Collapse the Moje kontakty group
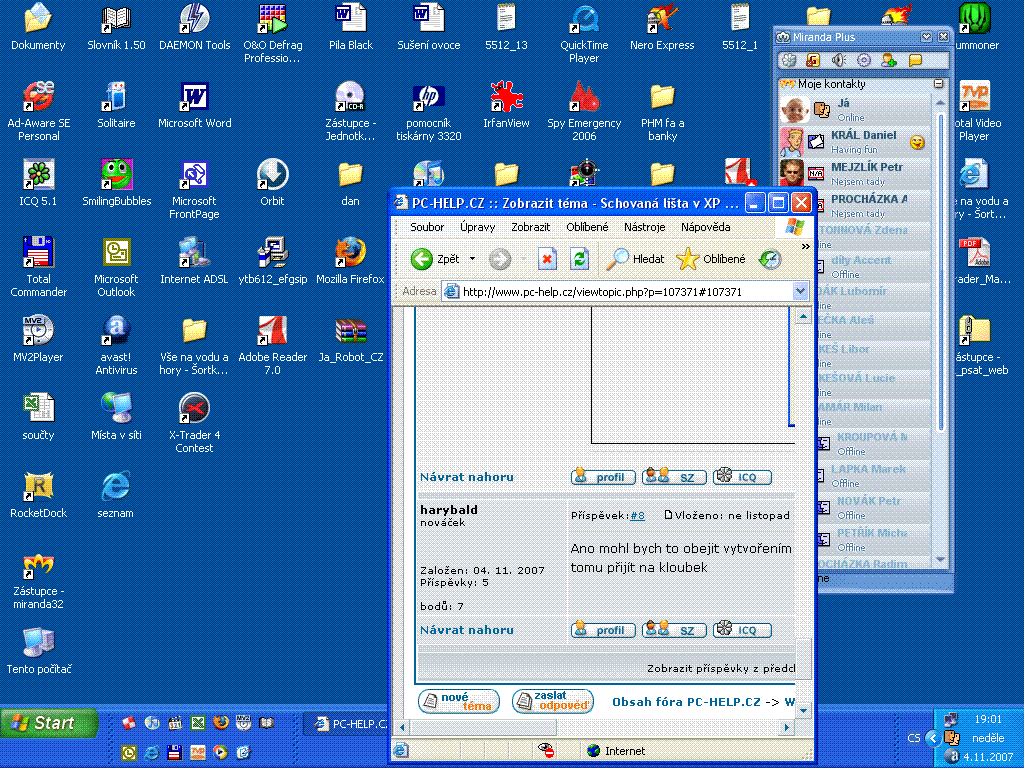The height and width of the screenshot is (768, 1024). [938, 84]
